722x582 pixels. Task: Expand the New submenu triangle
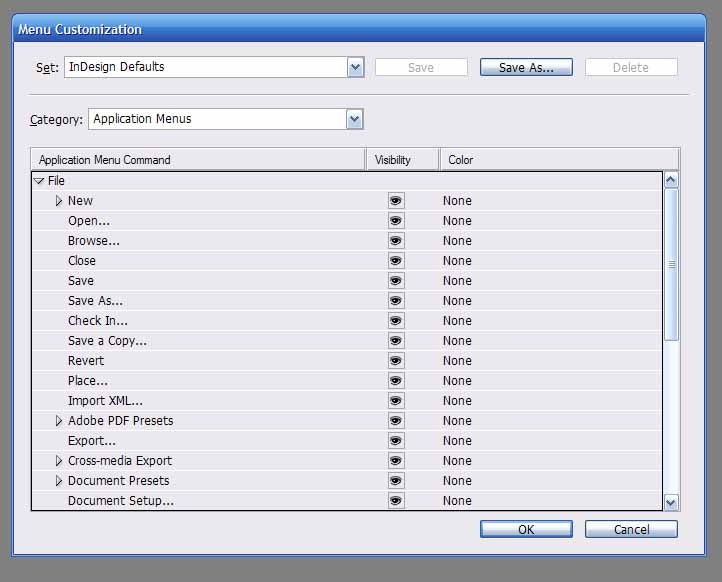coord(58,201)
